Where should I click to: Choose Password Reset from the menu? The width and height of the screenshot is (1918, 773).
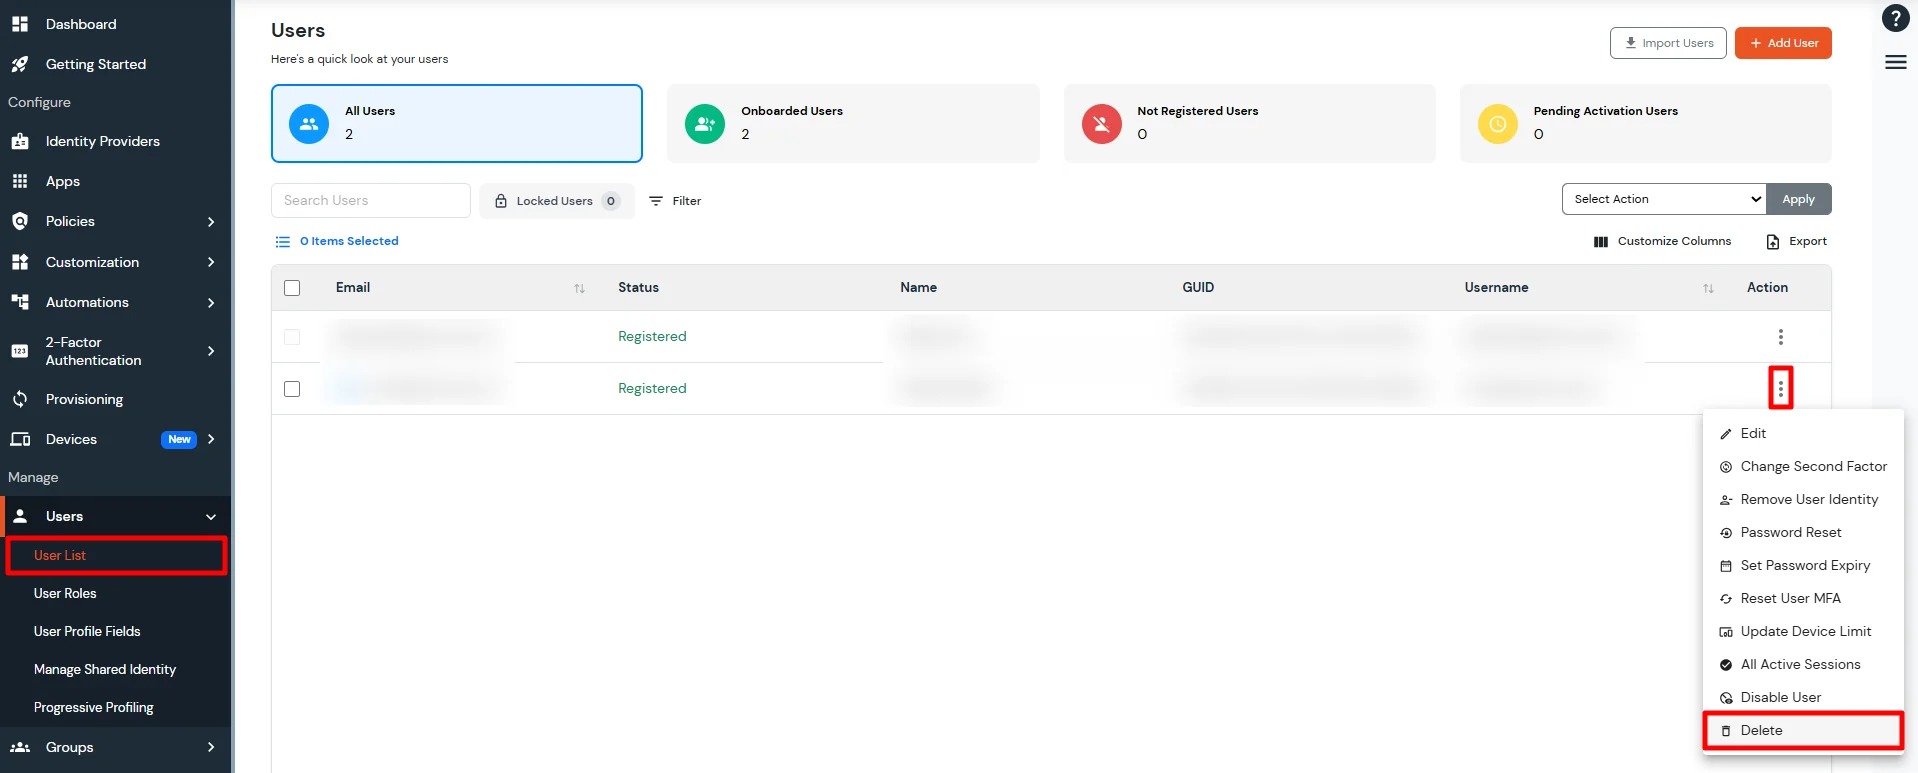pos(1803,532)
